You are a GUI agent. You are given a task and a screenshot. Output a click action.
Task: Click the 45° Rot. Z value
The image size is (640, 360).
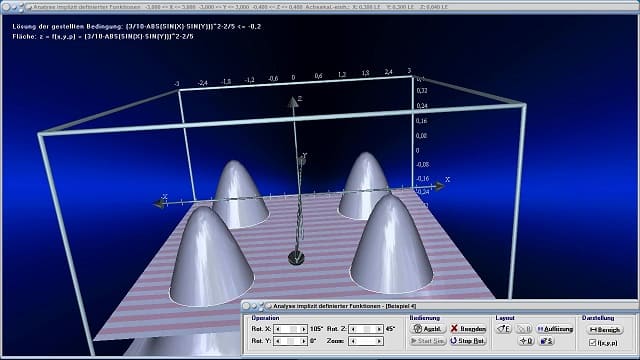pos(390,329)
